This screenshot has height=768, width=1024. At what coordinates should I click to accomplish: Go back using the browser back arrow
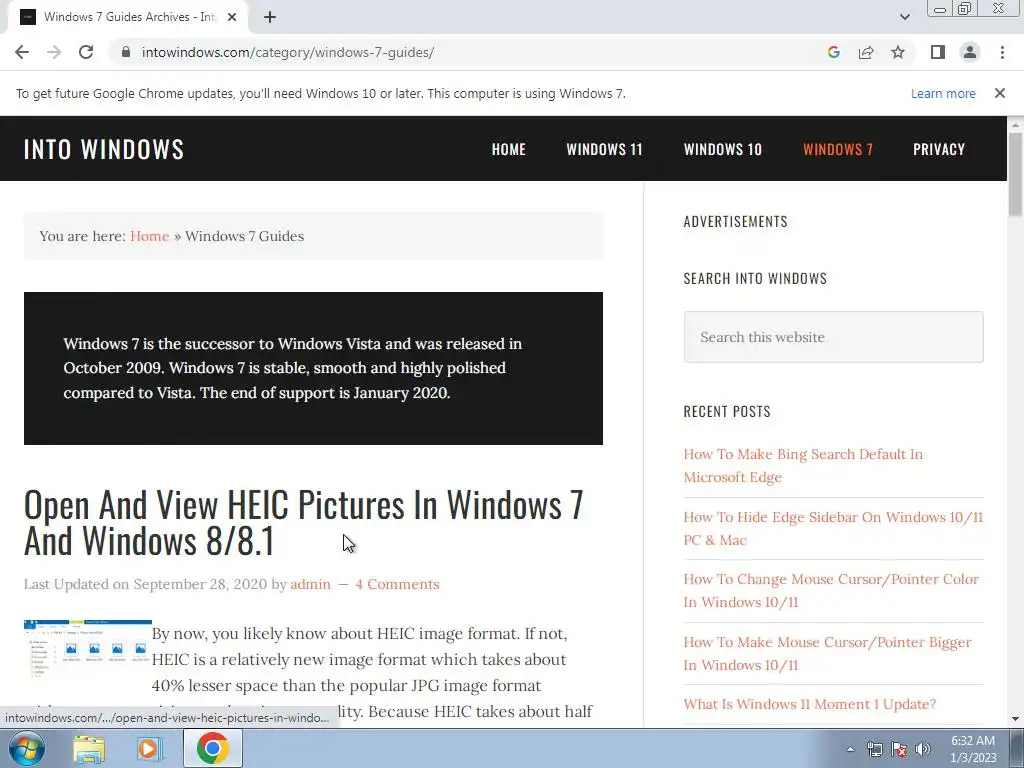pyautogui.click(x=22, y=52)
